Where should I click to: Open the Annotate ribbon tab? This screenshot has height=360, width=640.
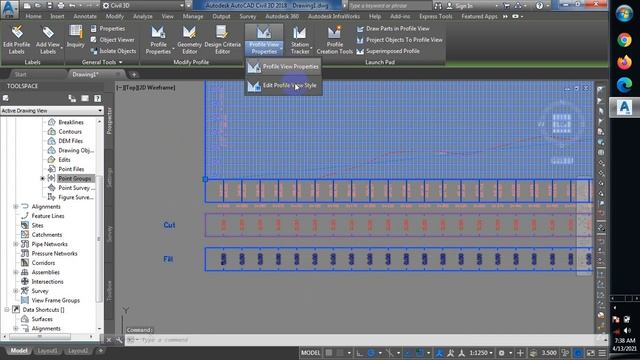tap(85, 16)
